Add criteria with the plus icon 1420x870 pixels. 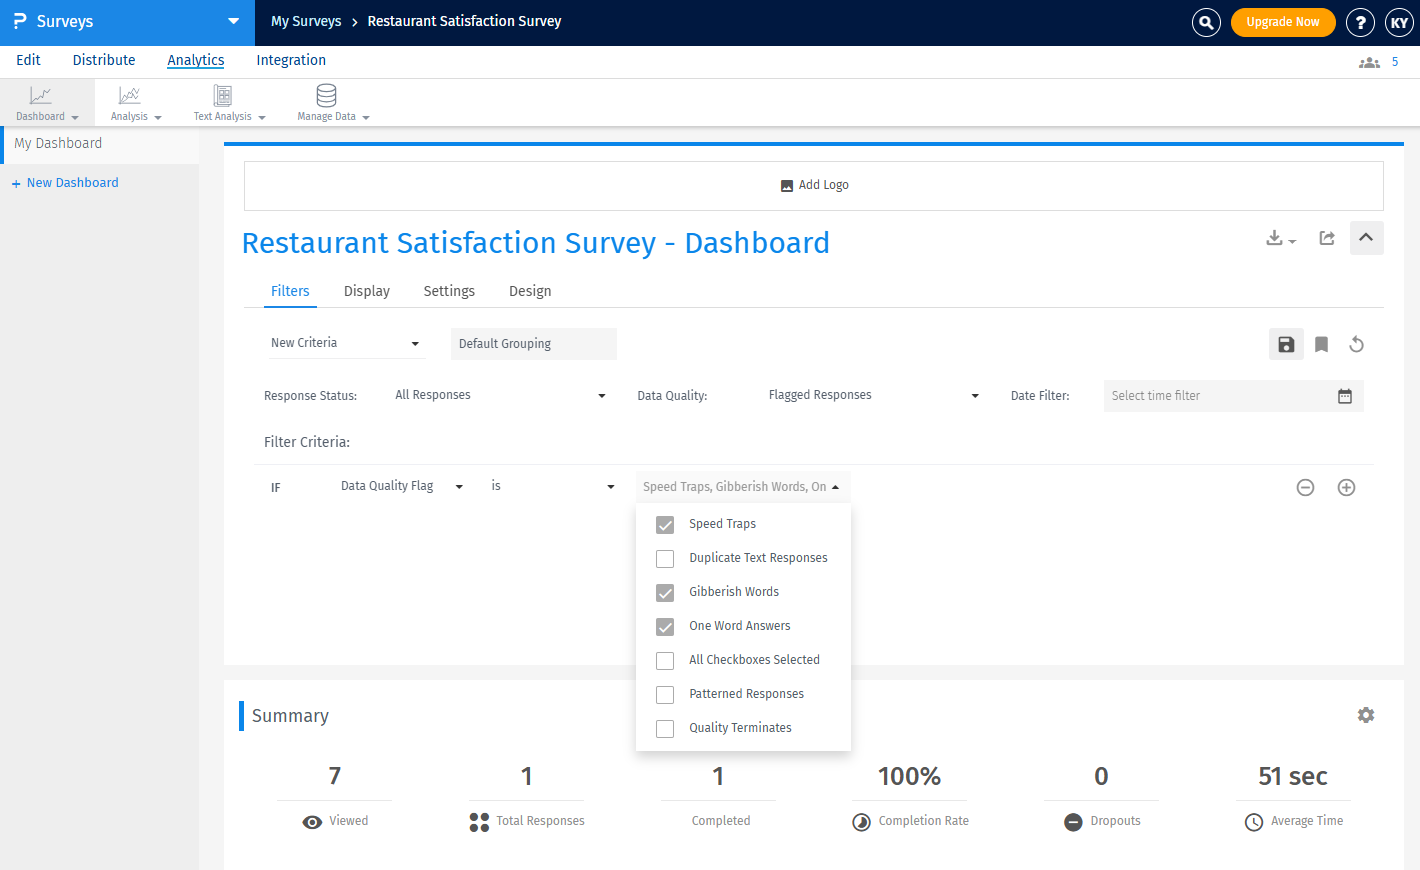tap(1346, 487)
